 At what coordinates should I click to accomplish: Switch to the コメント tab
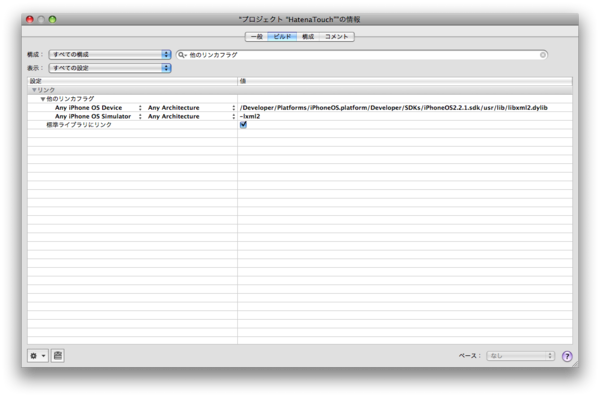tap(336, 37)
